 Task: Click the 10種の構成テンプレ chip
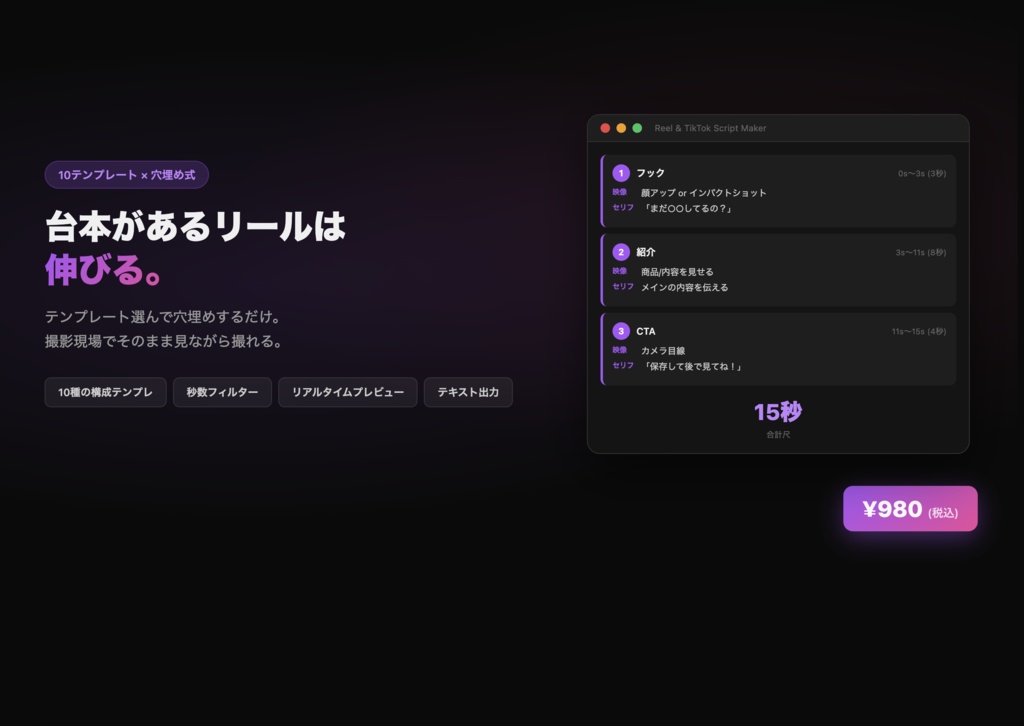(105, 392)
